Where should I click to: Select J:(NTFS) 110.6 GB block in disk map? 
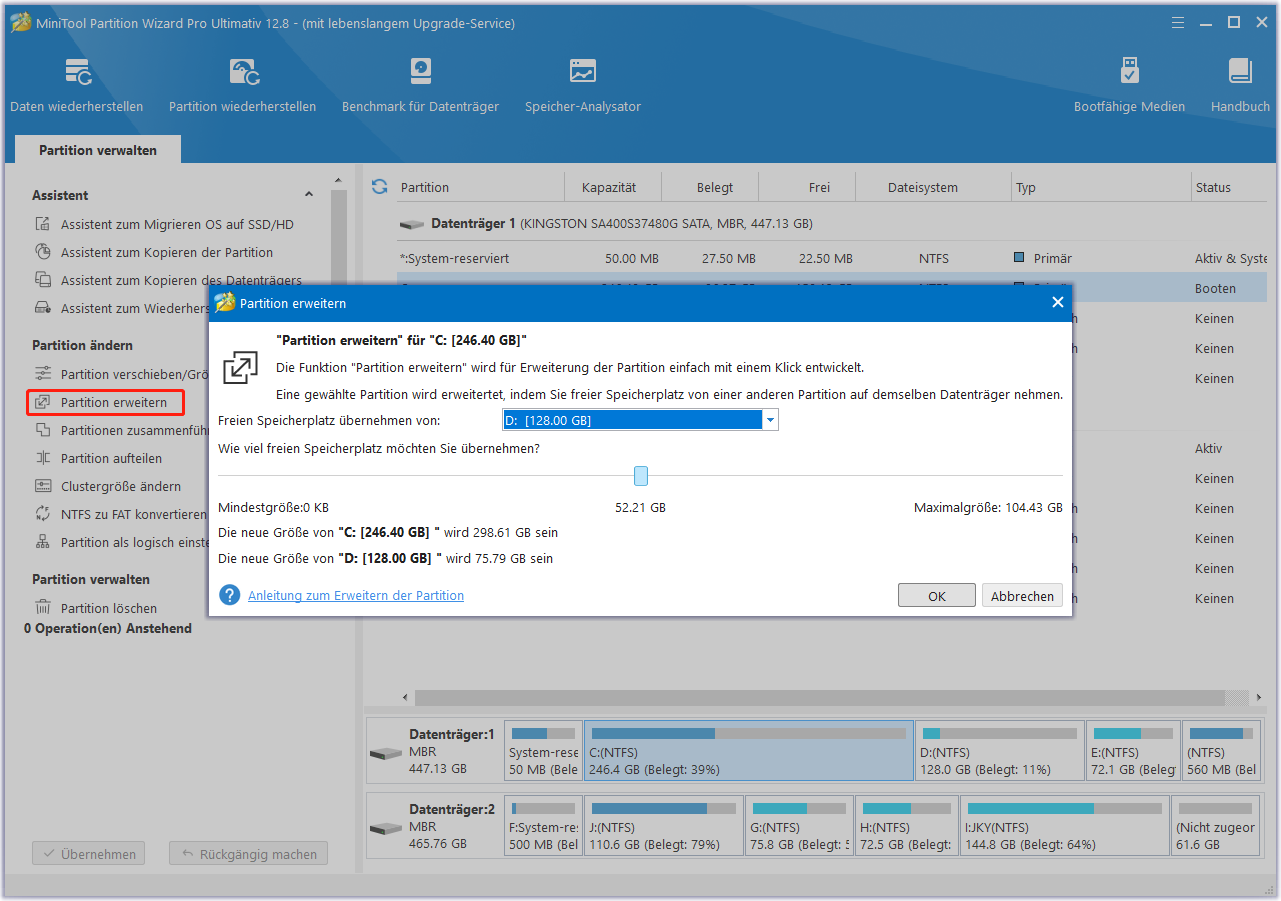coord(664,827)
